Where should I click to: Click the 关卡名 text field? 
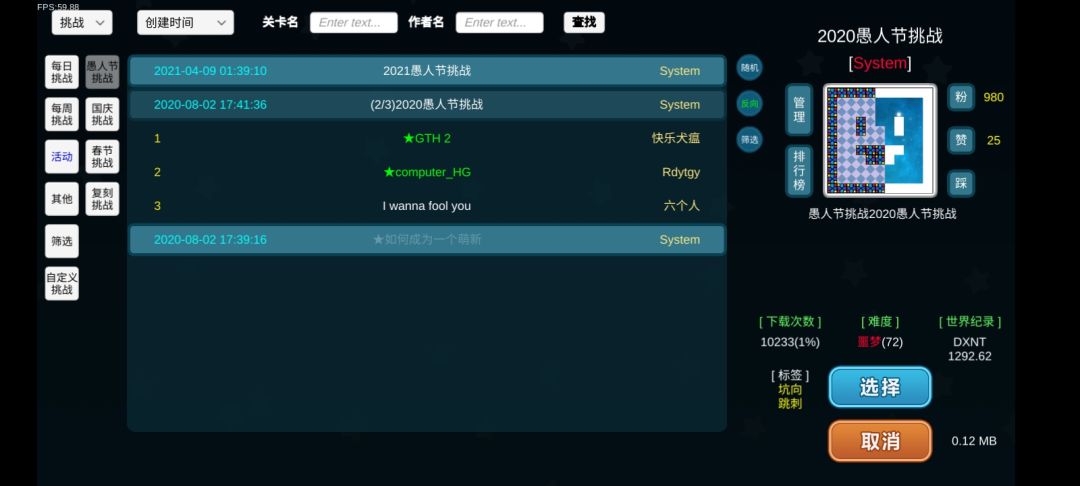click(353, 23)
